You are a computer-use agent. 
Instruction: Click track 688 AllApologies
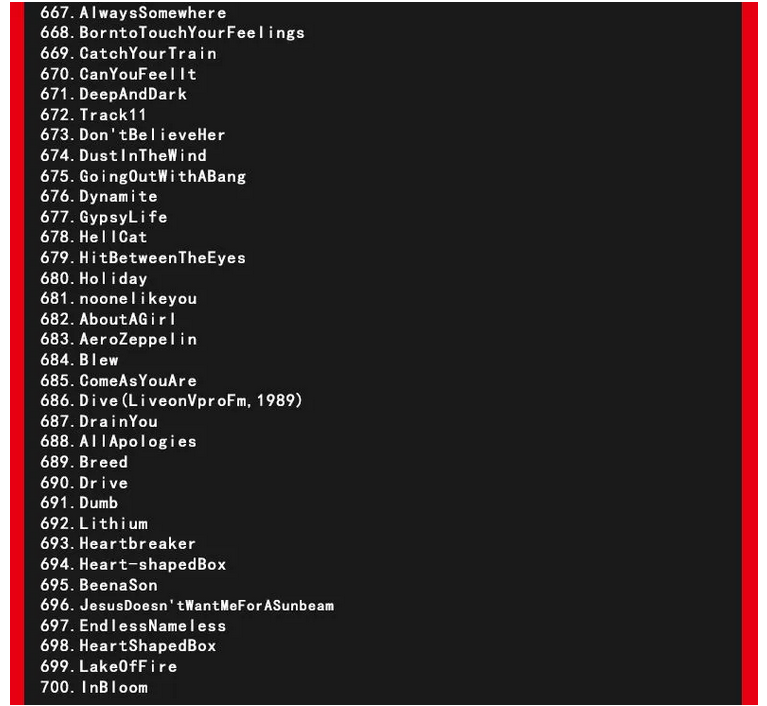click(118, 441)
